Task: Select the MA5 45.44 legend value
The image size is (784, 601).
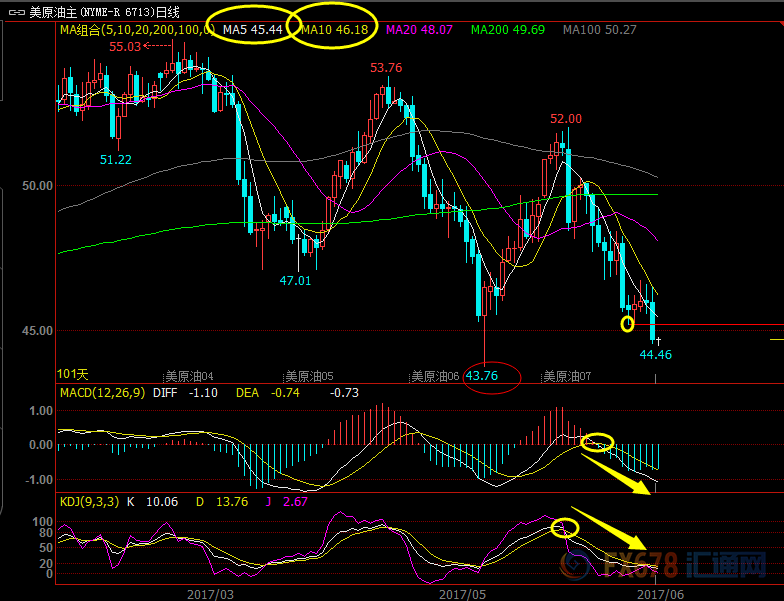Action: pyautogui.click(x=252, y=31)
